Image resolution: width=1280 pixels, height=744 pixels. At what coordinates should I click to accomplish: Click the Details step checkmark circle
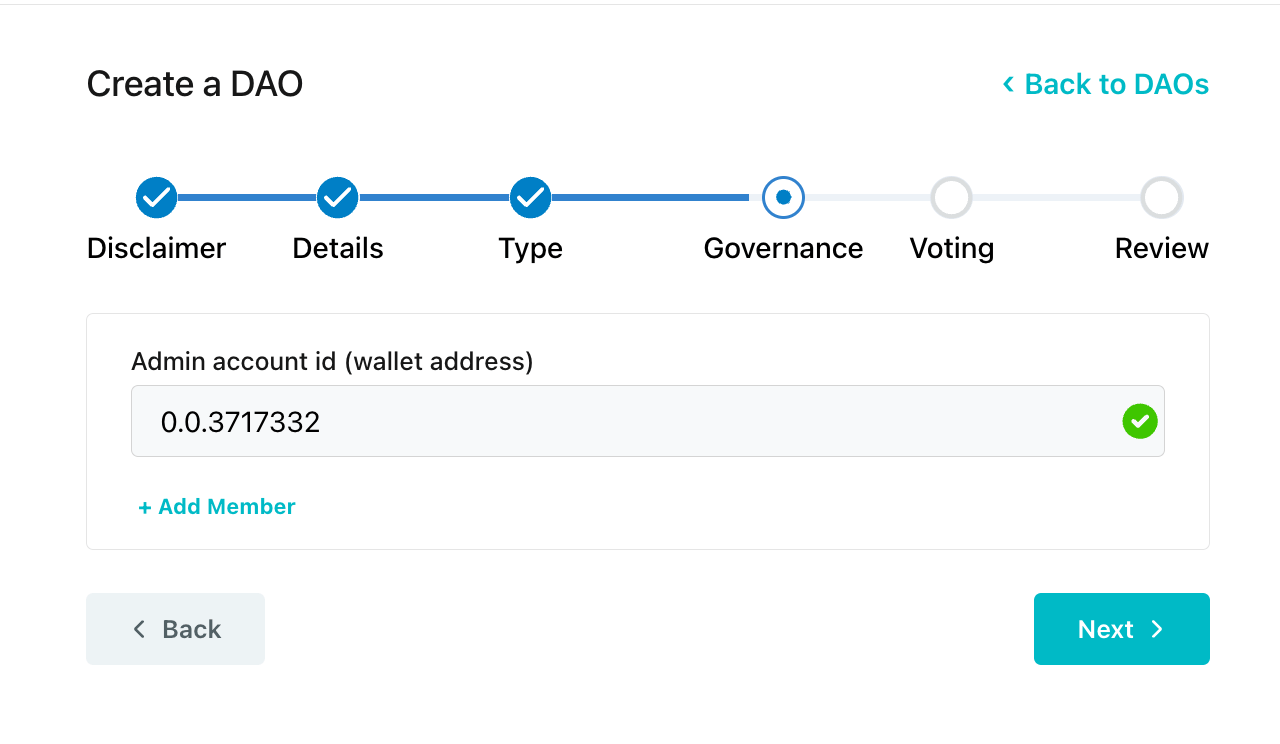click(338, 198)
